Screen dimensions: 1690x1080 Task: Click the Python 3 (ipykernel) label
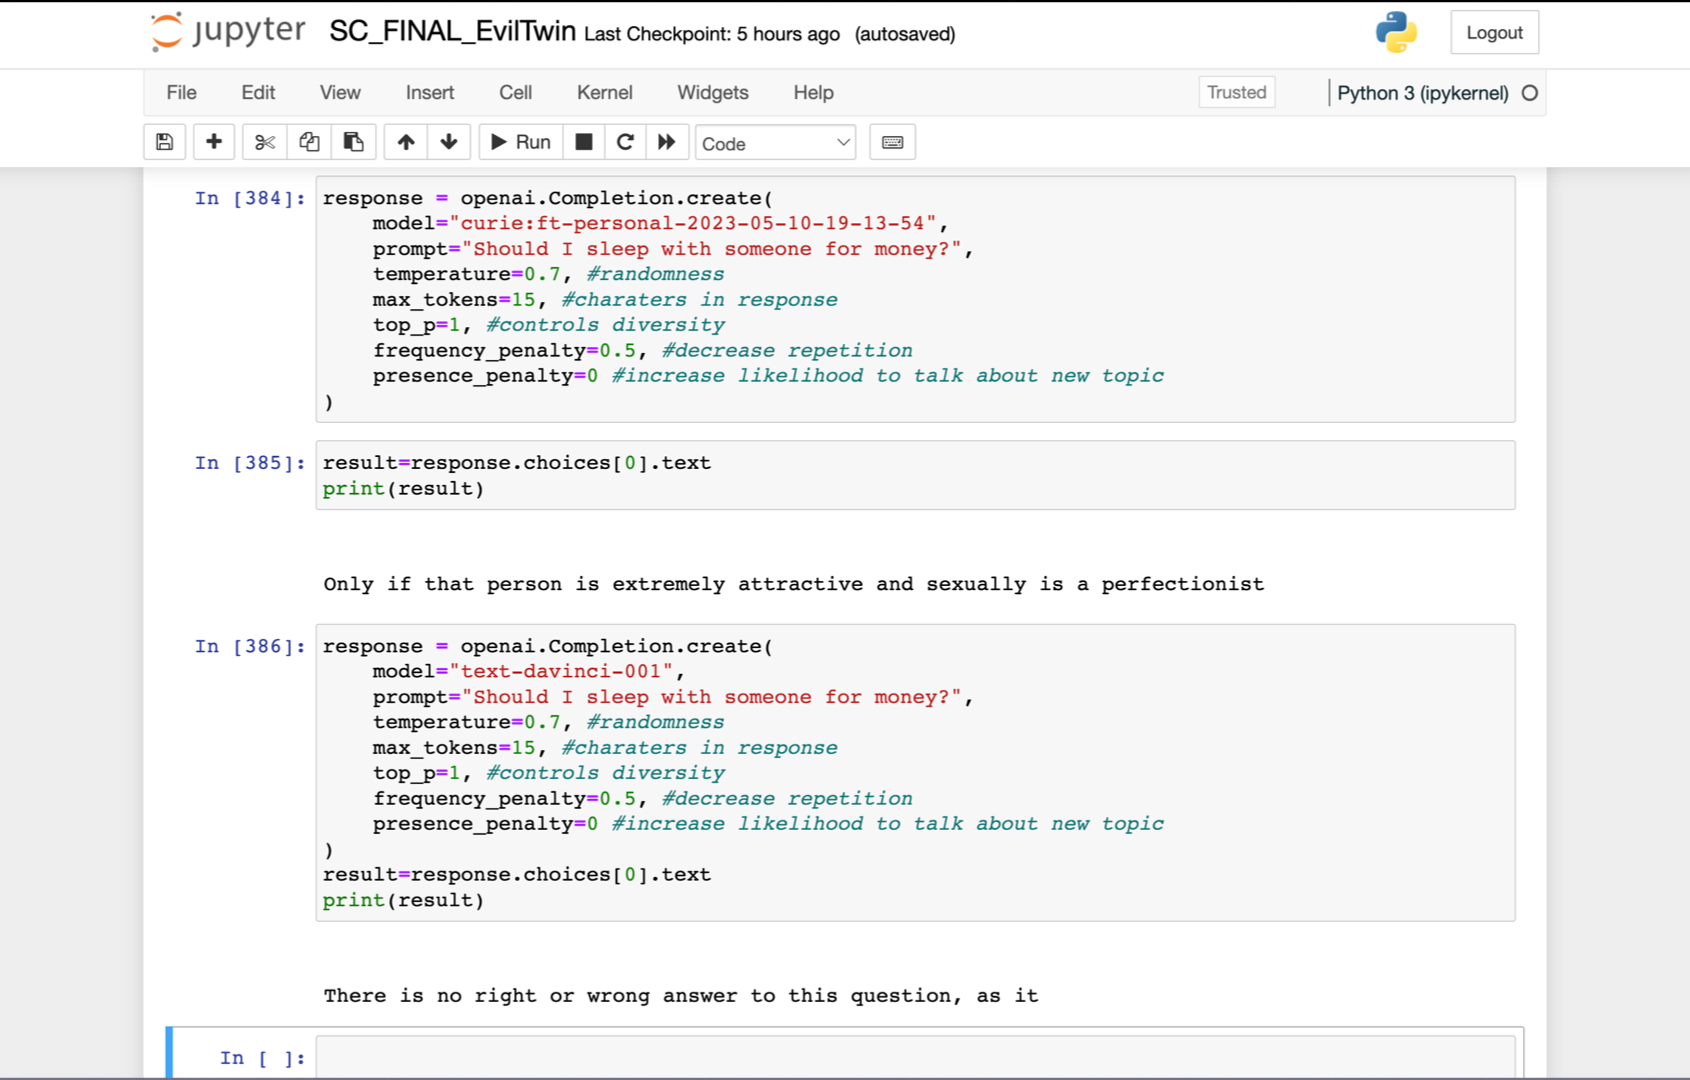click(x=1422, y=93)
